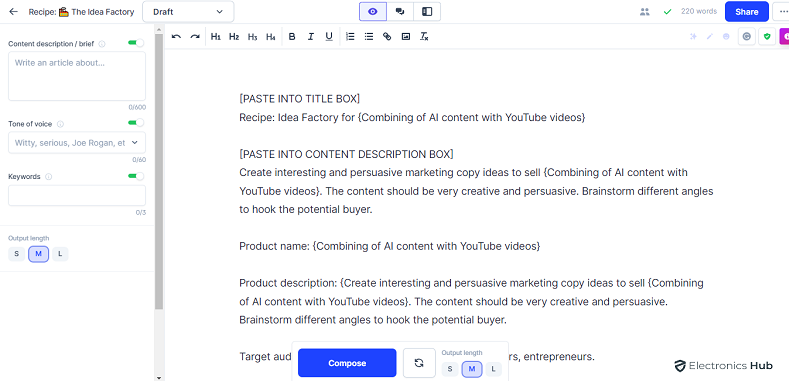
Task: Click the regenerate icon beside Compose
Action: click(419, 363)
